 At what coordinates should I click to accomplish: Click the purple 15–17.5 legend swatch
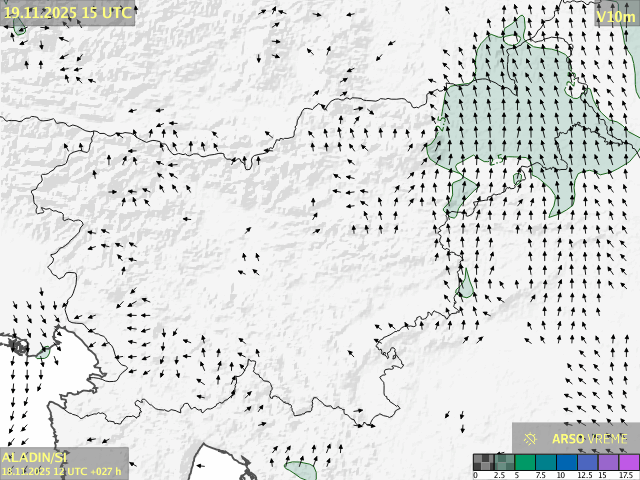pyautogui.click(x=610, y=461)
